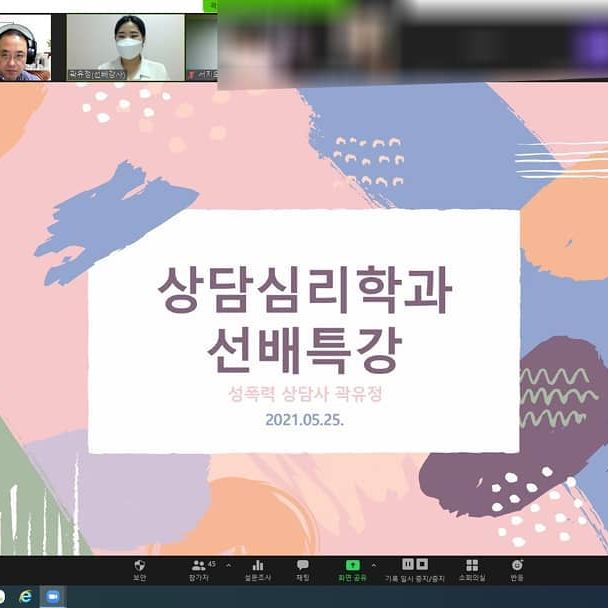Click the green Share Screen (화면 공유) icon
The height and width of the screenshot is (608, 608).
coord(352,565)
